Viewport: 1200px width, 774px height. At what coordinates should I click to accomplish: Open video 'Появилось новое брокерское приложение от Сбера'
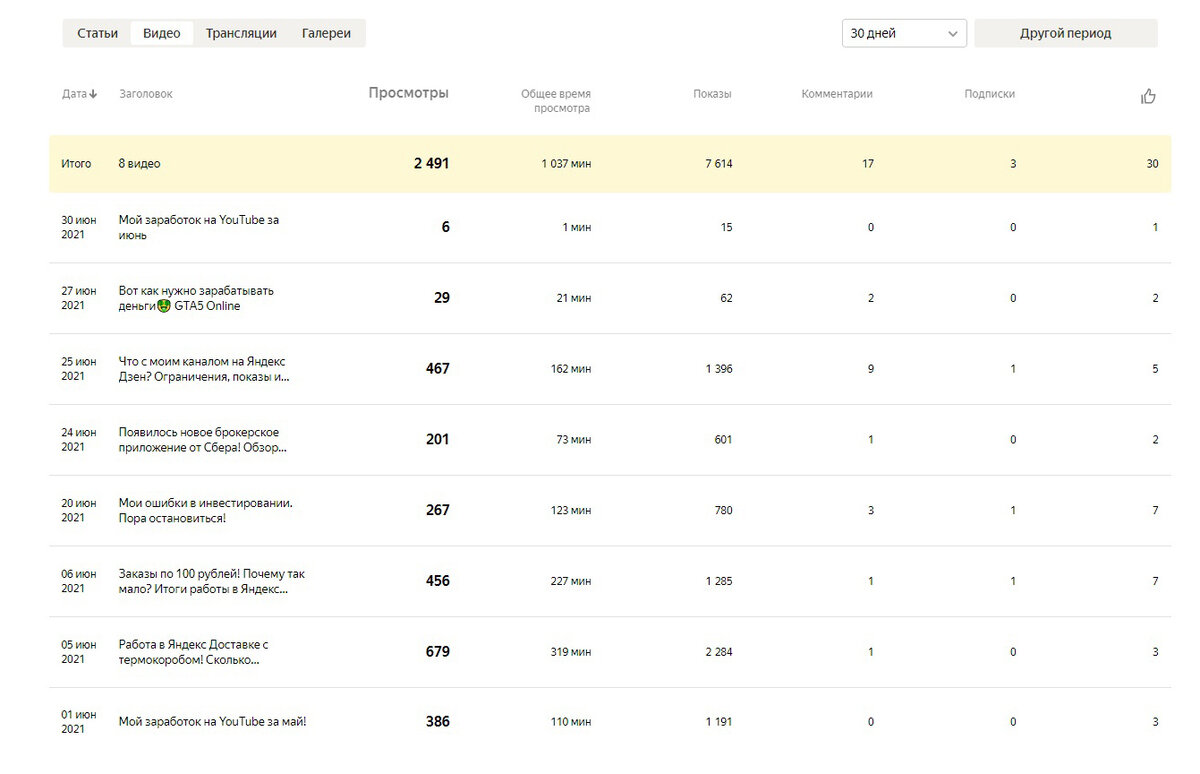point(203,440)
